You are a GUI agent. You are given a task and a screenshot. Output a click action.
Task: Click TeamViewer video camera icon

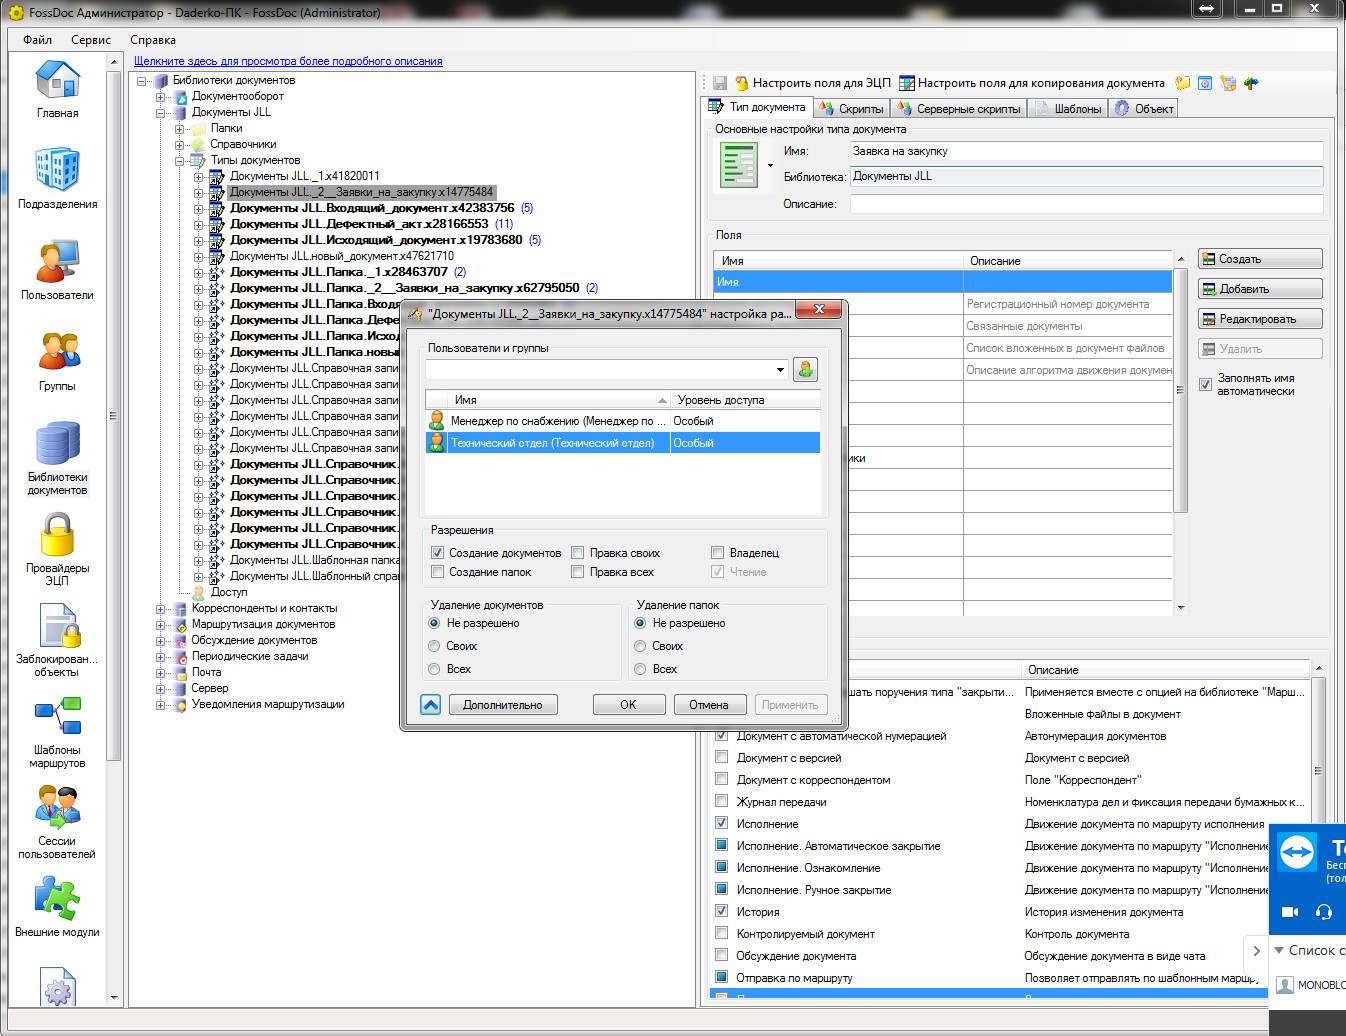coord(1290,912)
